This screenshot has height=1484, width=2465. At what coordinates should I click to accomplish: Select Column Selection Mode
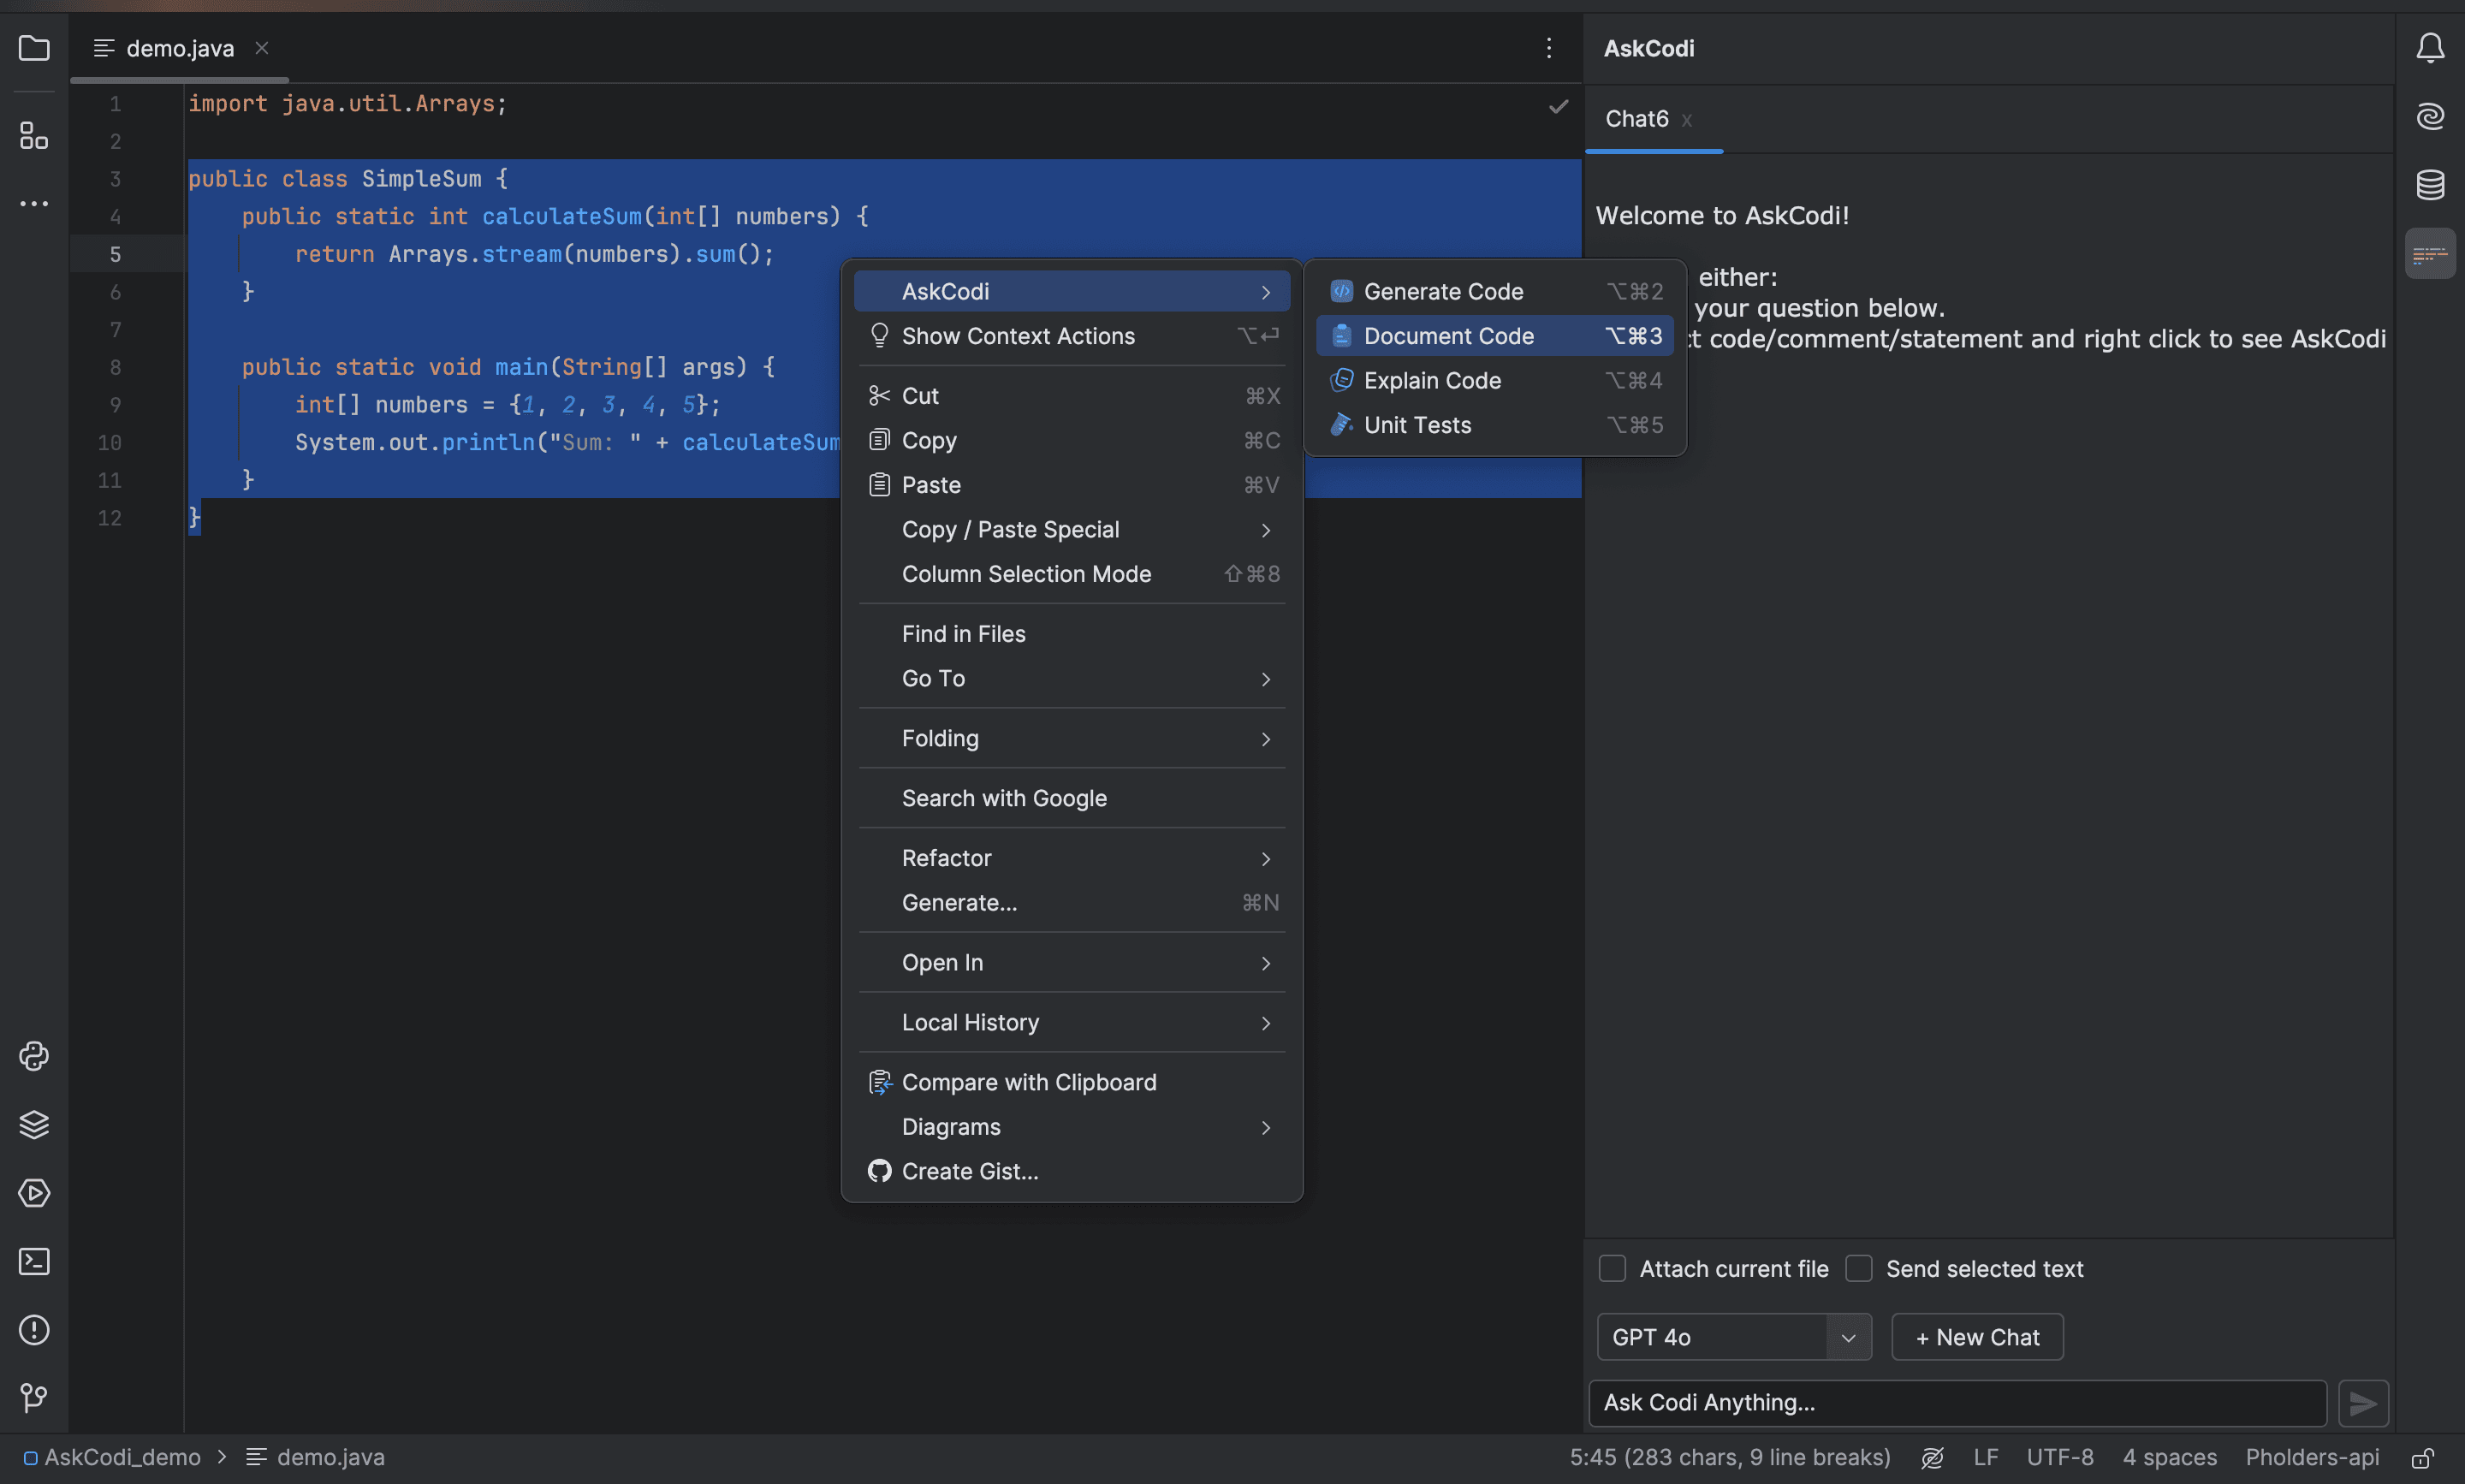pyautogui.click(x=1072, y=574)
